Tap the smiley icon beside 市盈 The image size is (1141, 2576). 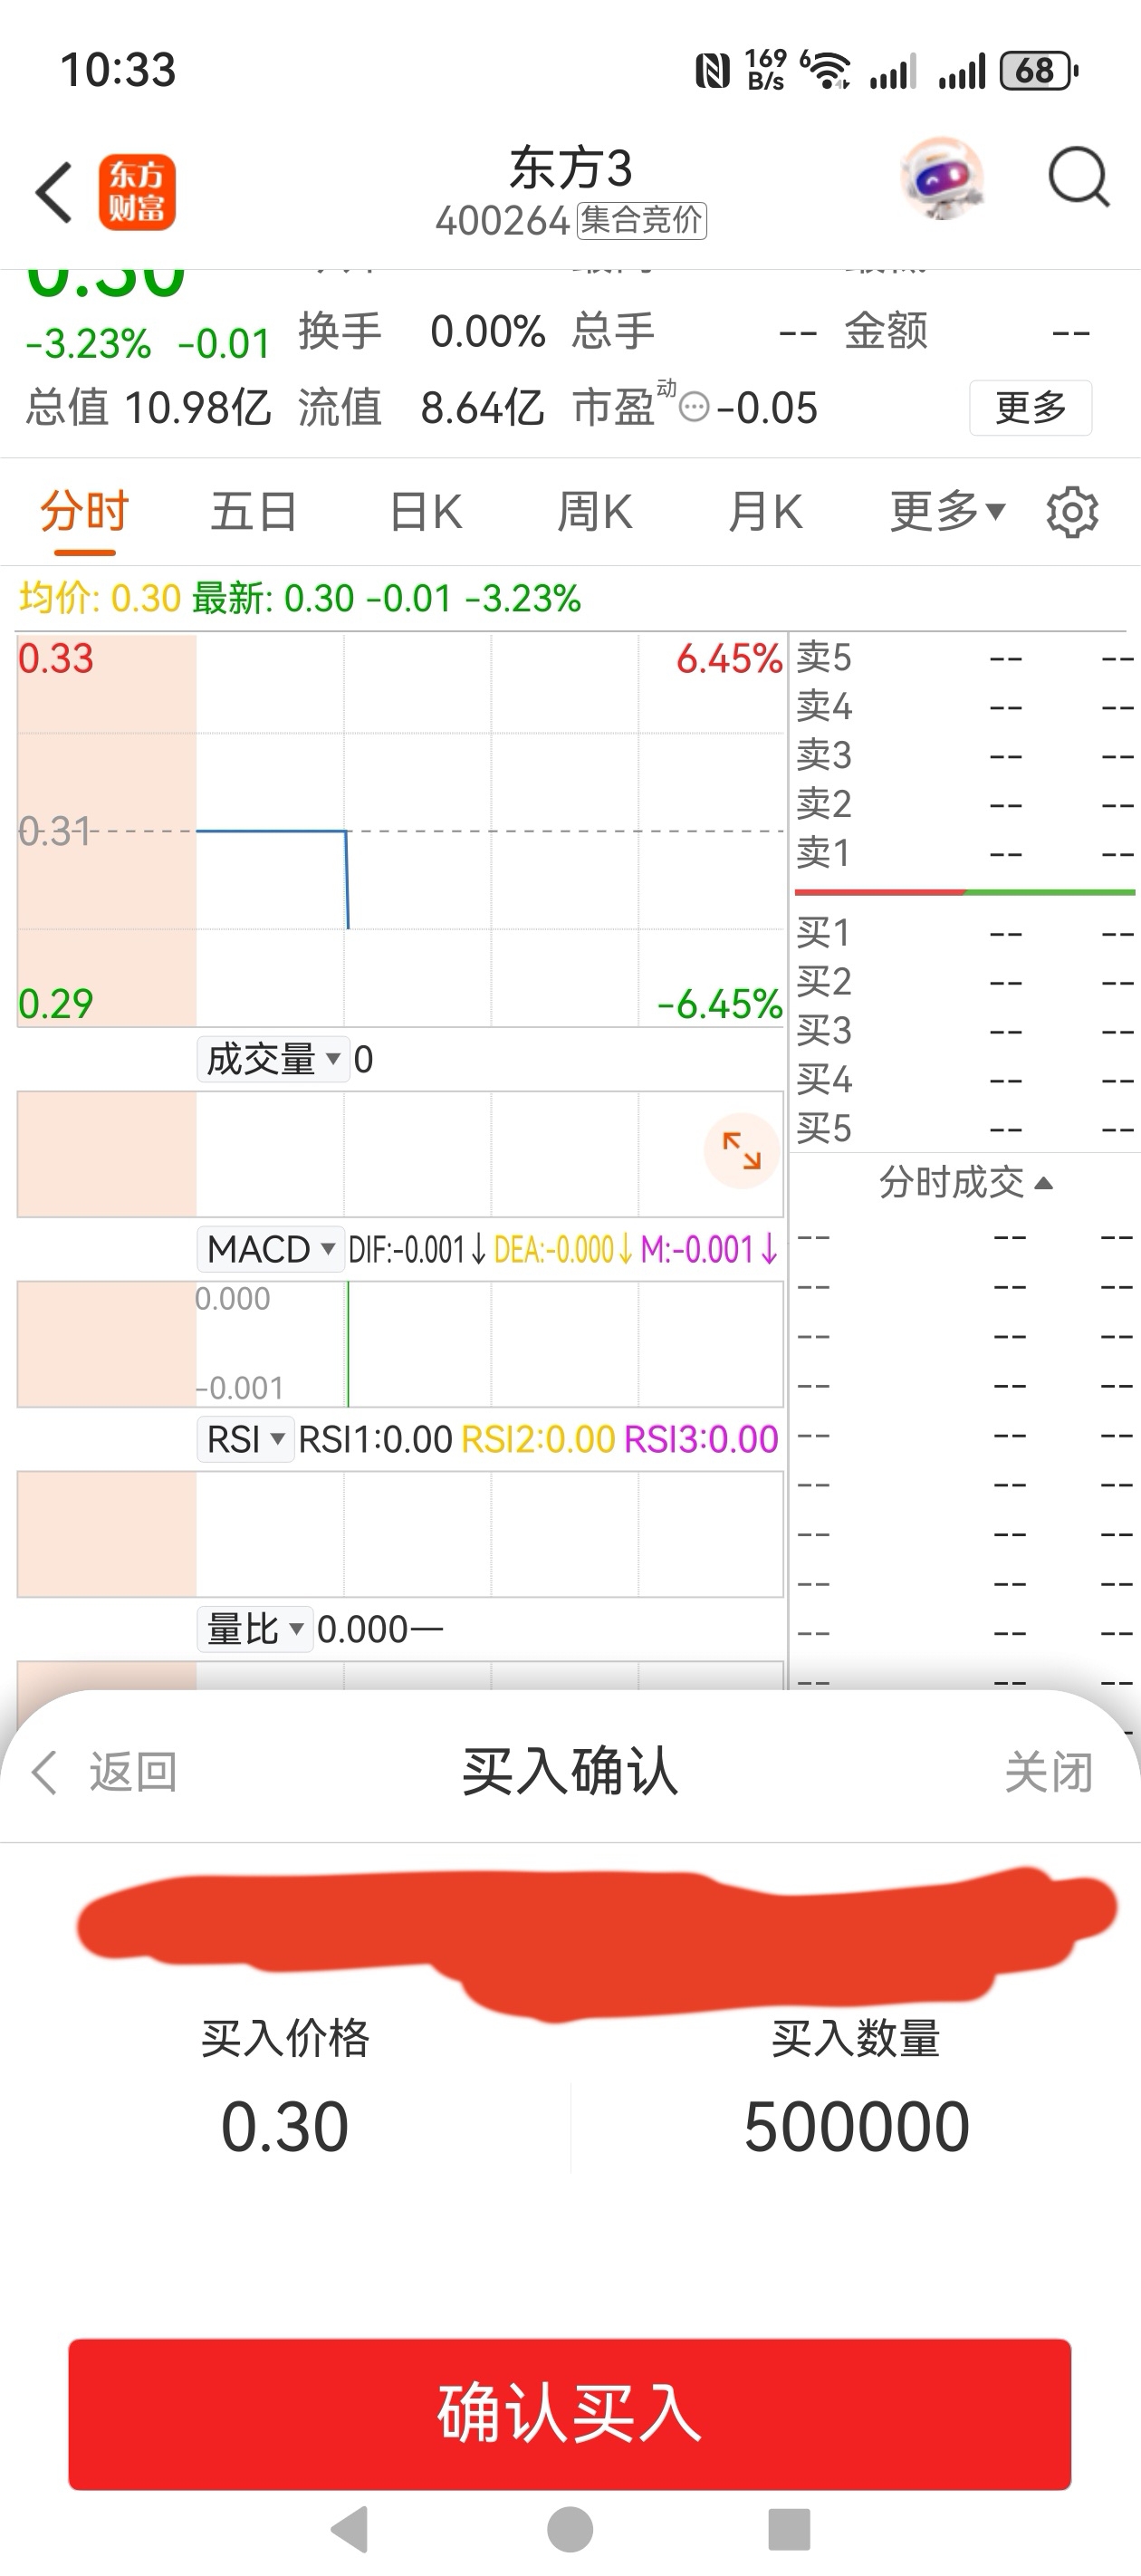(694, 408)
